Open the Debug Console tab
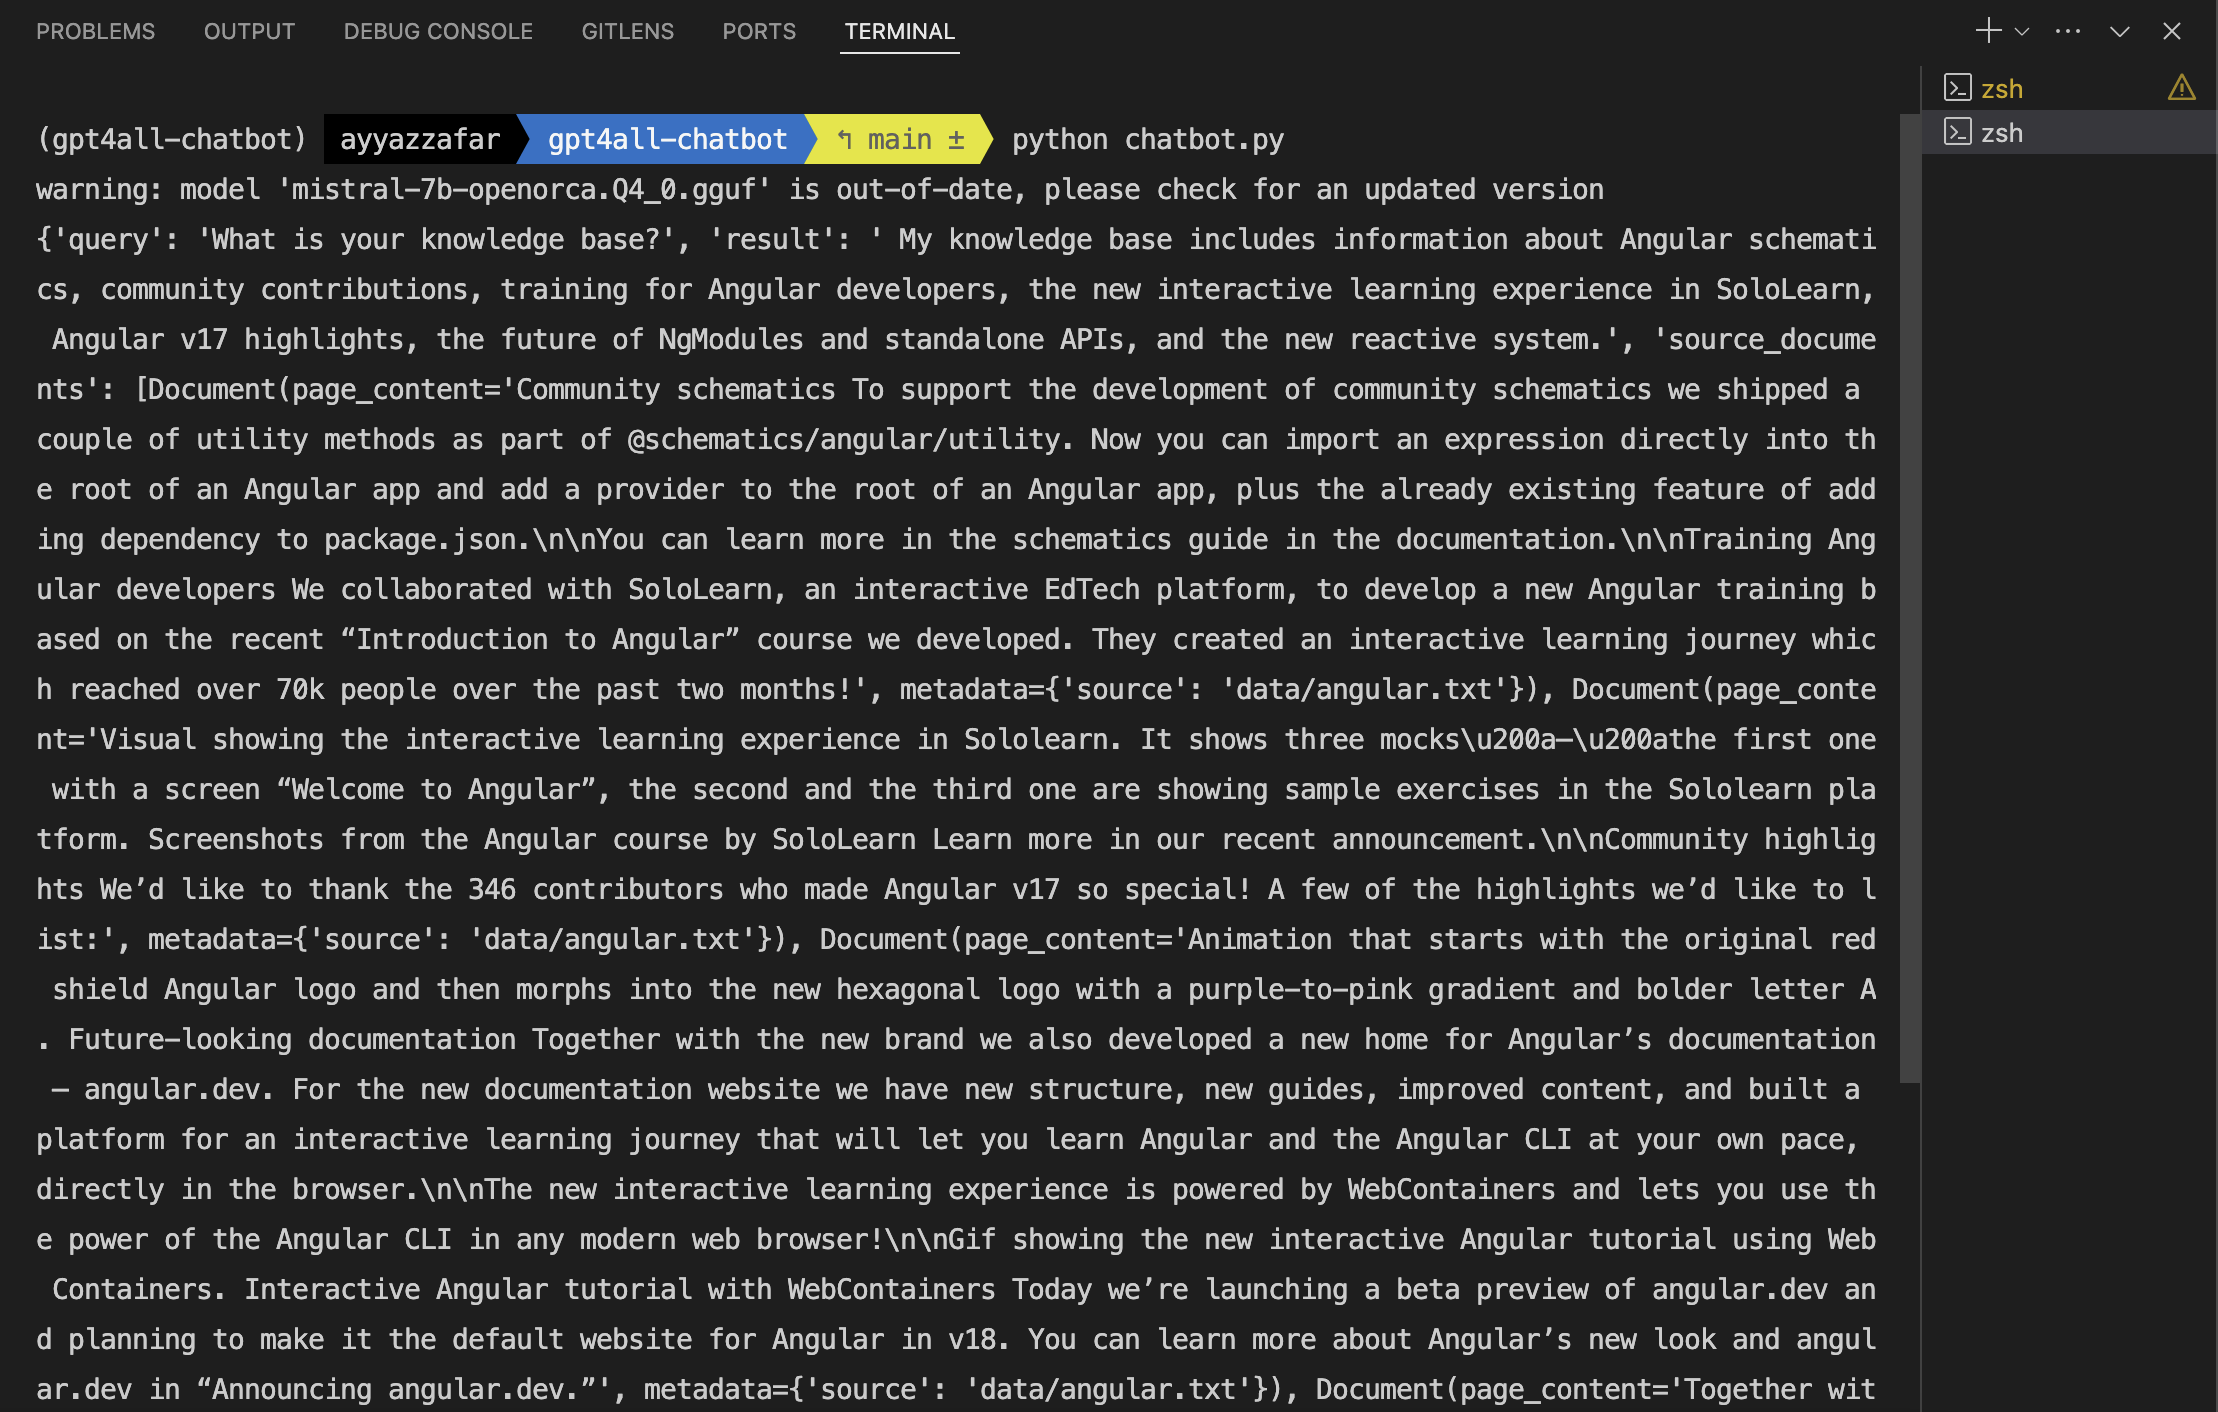2218x1412 pixels. 438,32
